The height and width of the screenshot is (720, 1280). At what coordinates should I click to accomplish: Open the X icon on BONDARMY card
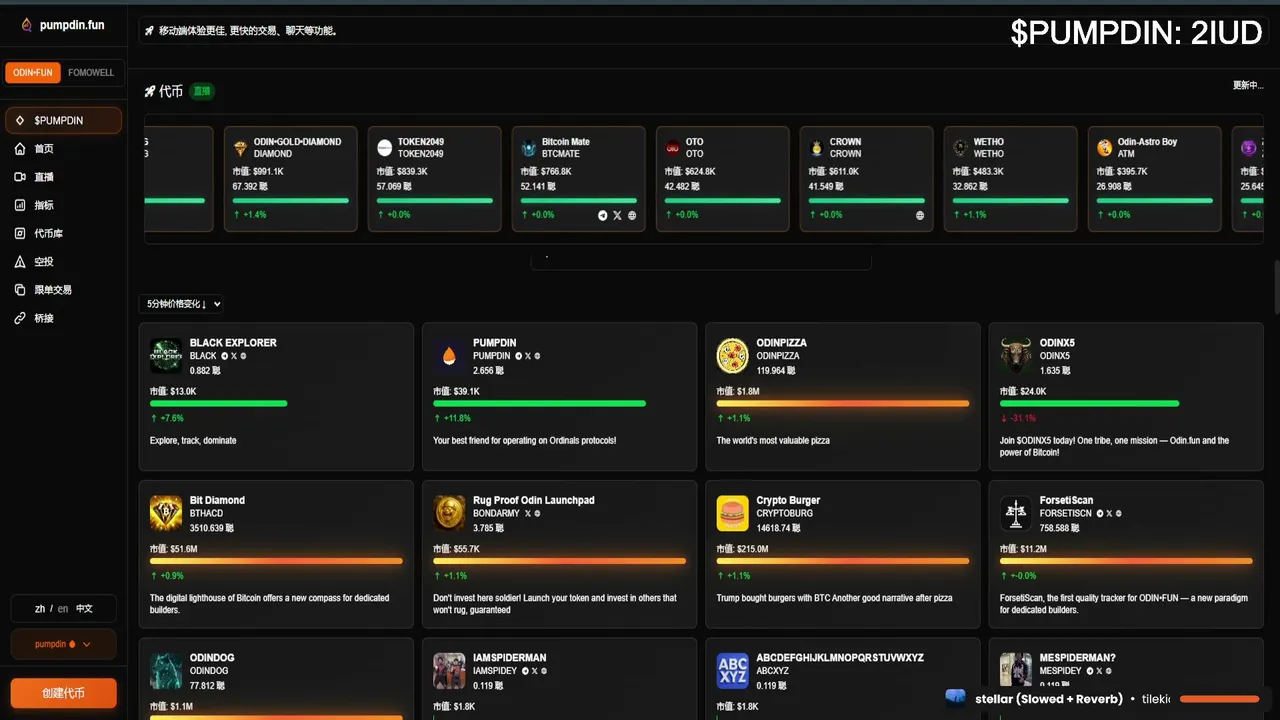pos(527,514)
